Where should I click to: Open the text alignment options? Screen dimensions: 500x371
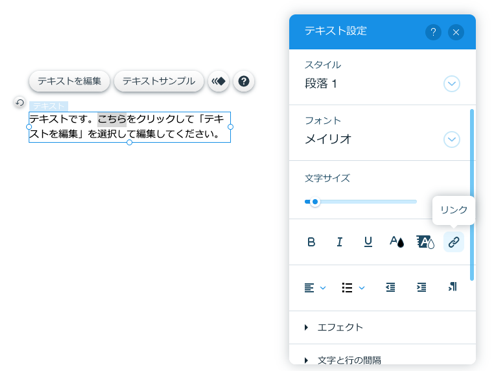coord(315,287)
